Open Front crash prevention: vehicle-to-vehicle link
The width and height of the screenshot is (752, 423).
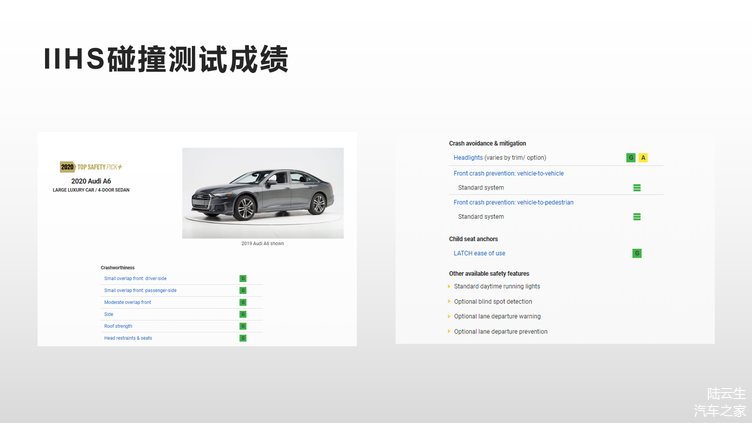(509, 173)
